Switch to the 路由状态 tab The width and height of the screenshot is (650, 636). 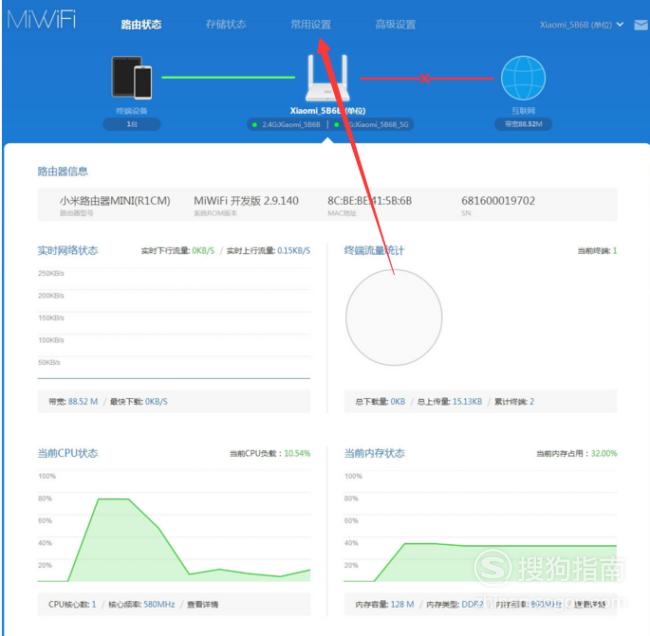[x=141, y=25]
